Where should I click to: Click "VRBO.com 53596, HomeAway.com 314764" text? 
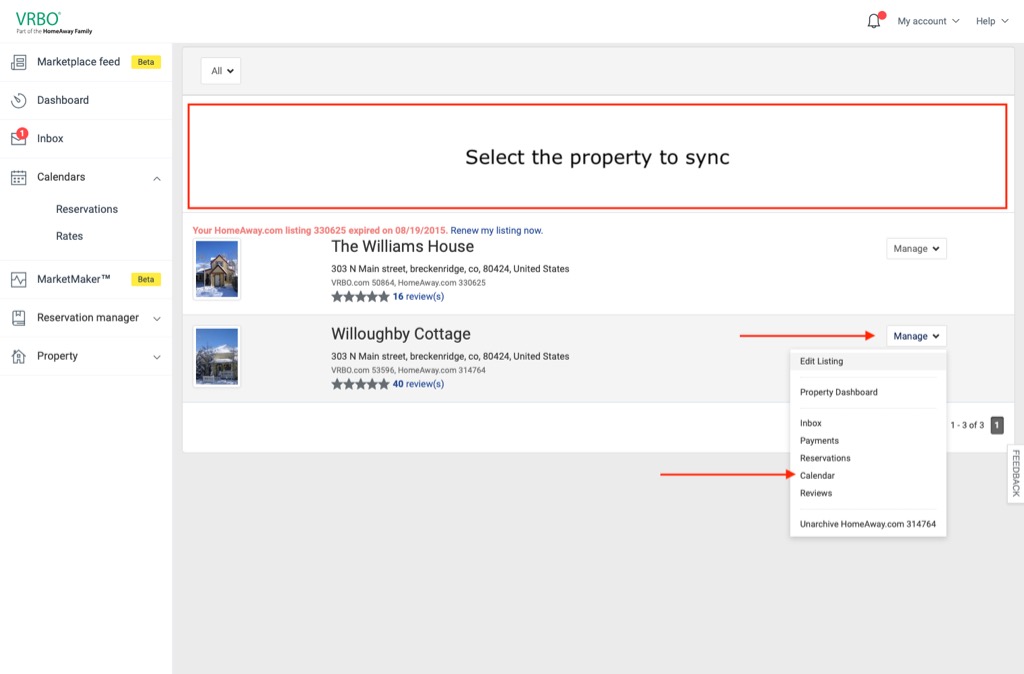408,370
